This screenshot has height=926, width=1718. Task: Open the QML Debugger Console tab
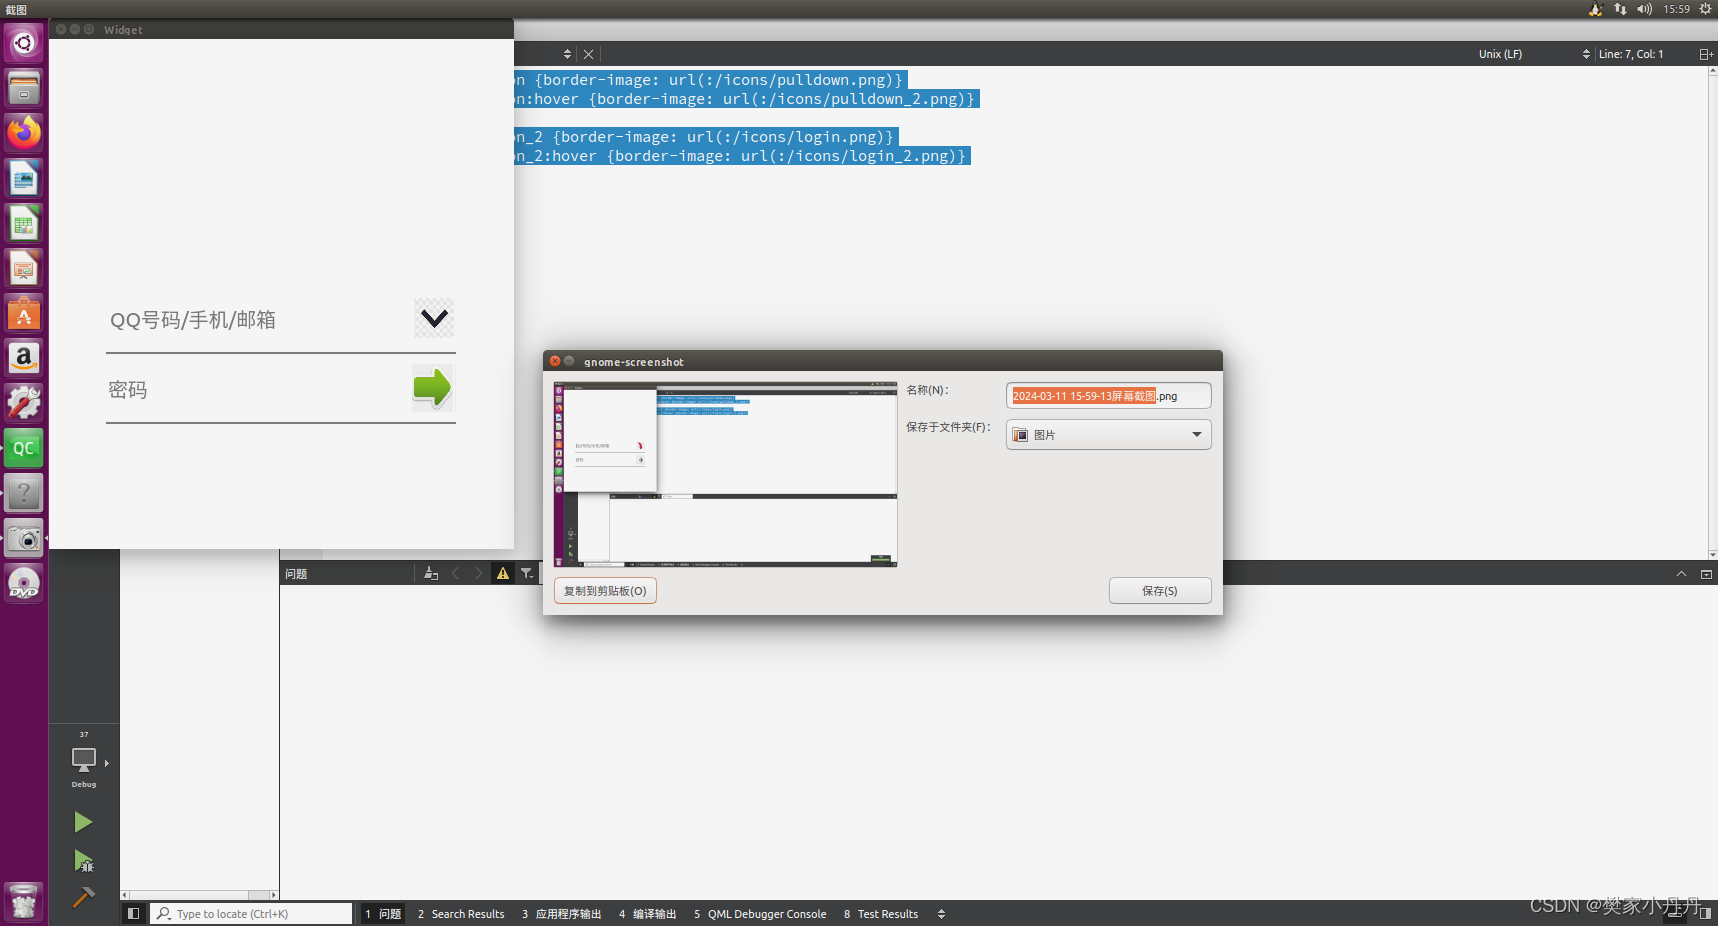click(759, 913)
